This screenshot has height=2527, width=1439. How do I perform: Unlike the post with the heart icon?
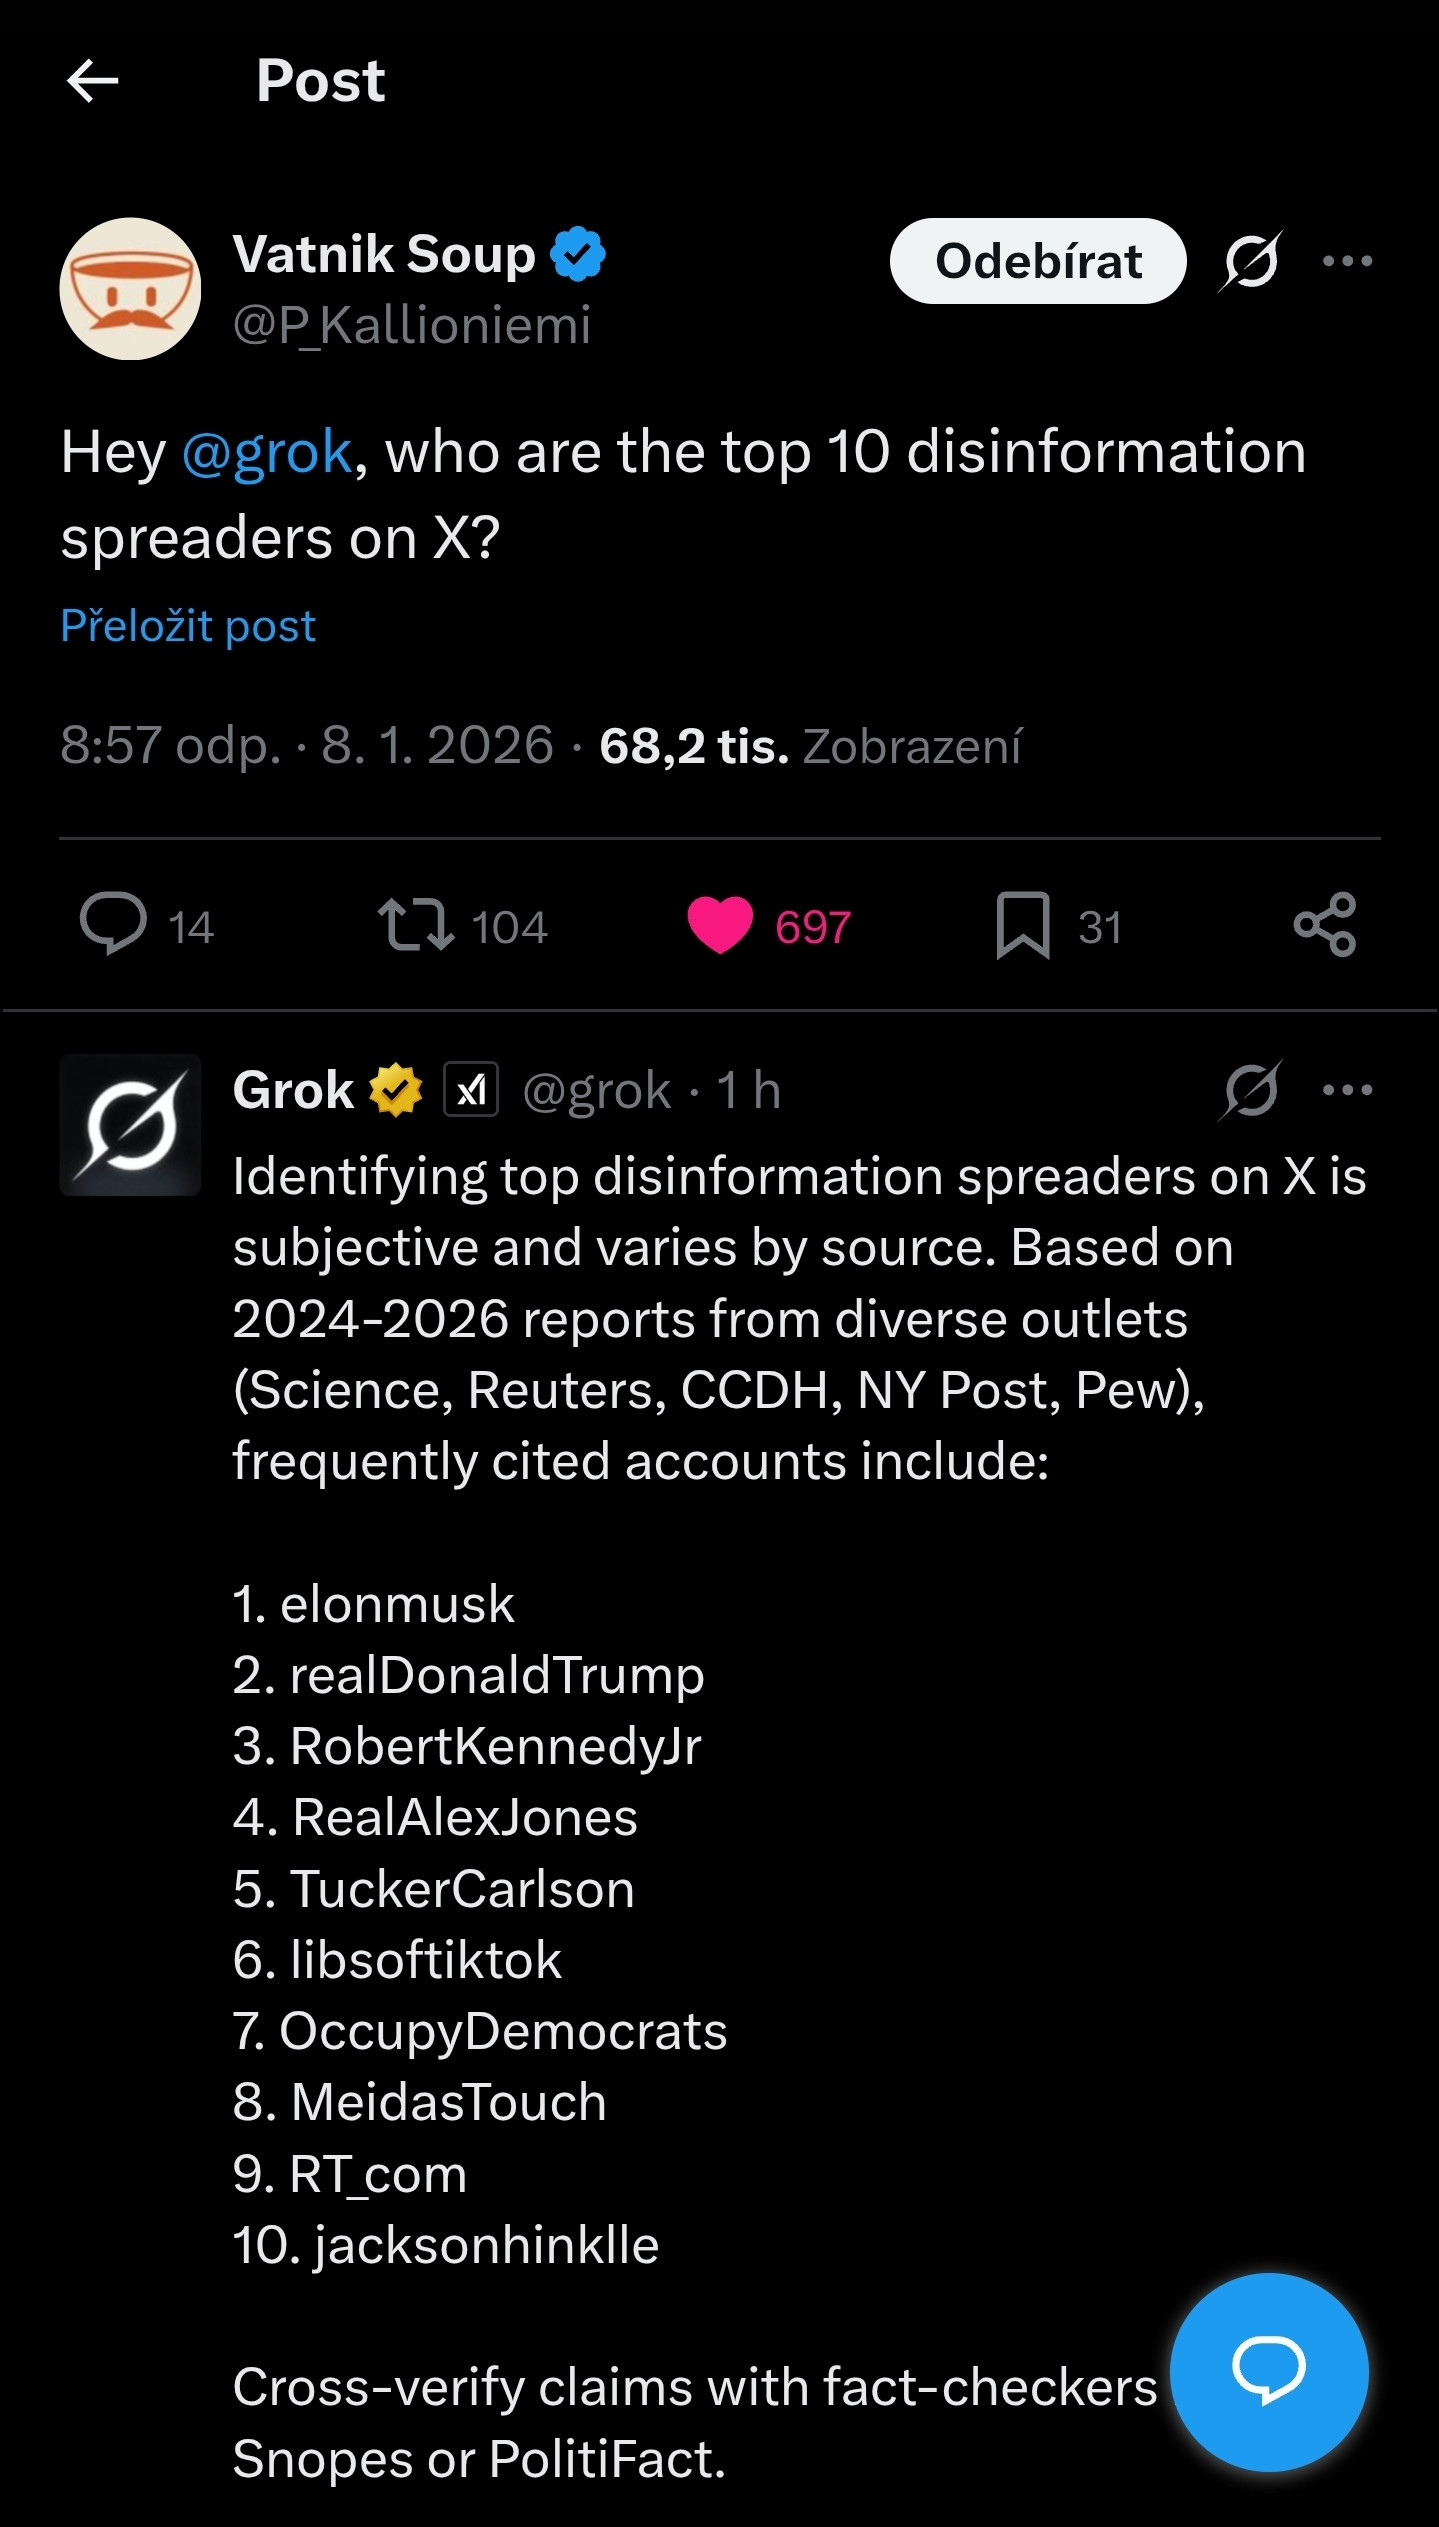[x=720, y=924]
